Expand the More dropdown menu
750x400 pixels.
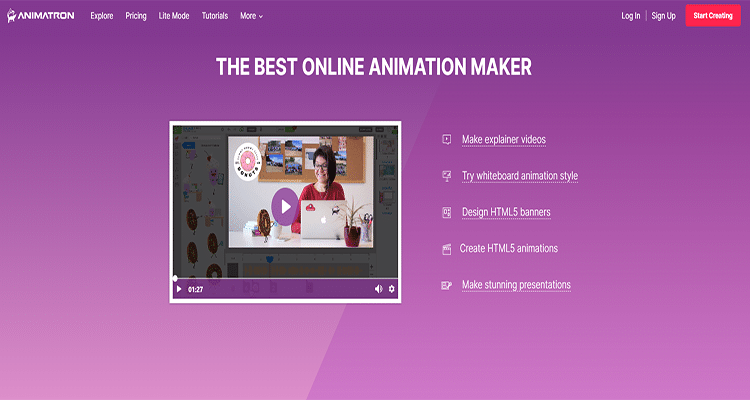click(252, 16)
